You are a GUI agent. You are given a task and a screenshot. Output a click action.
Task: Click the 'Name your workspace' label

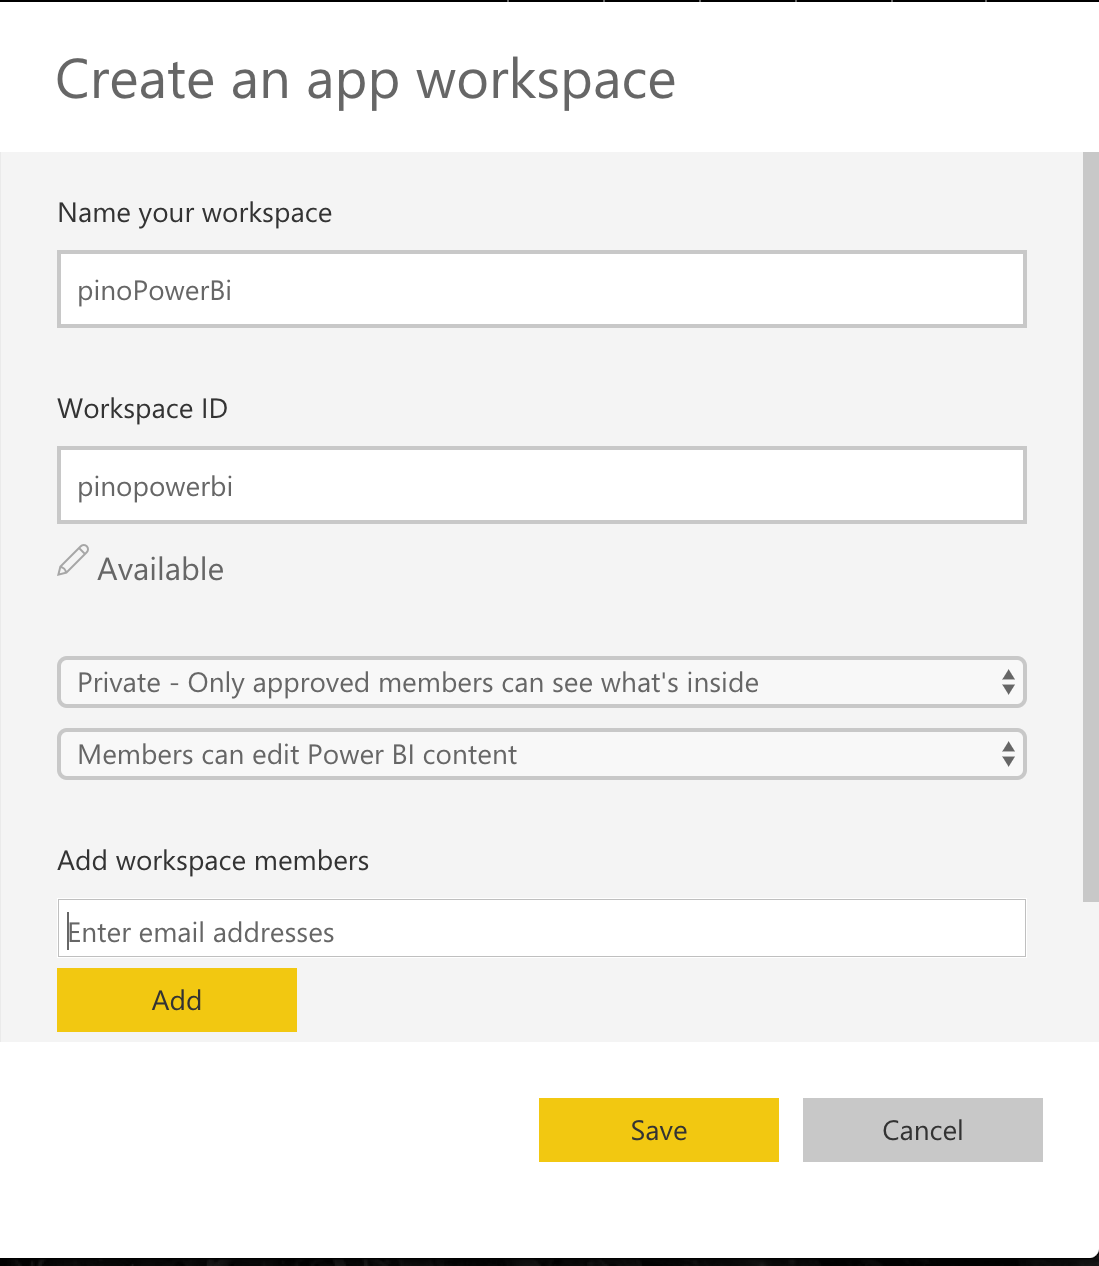(195, 213)
